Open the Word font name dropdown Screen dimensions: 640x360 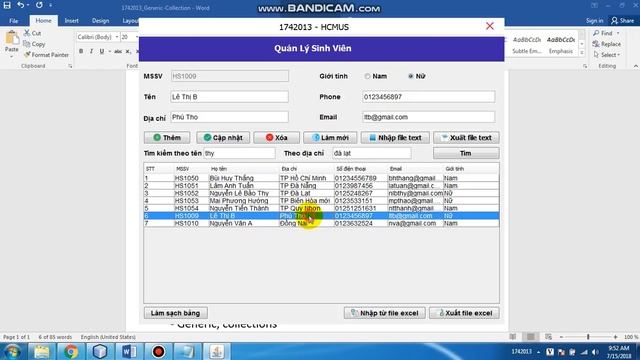(x=116, y=37)
